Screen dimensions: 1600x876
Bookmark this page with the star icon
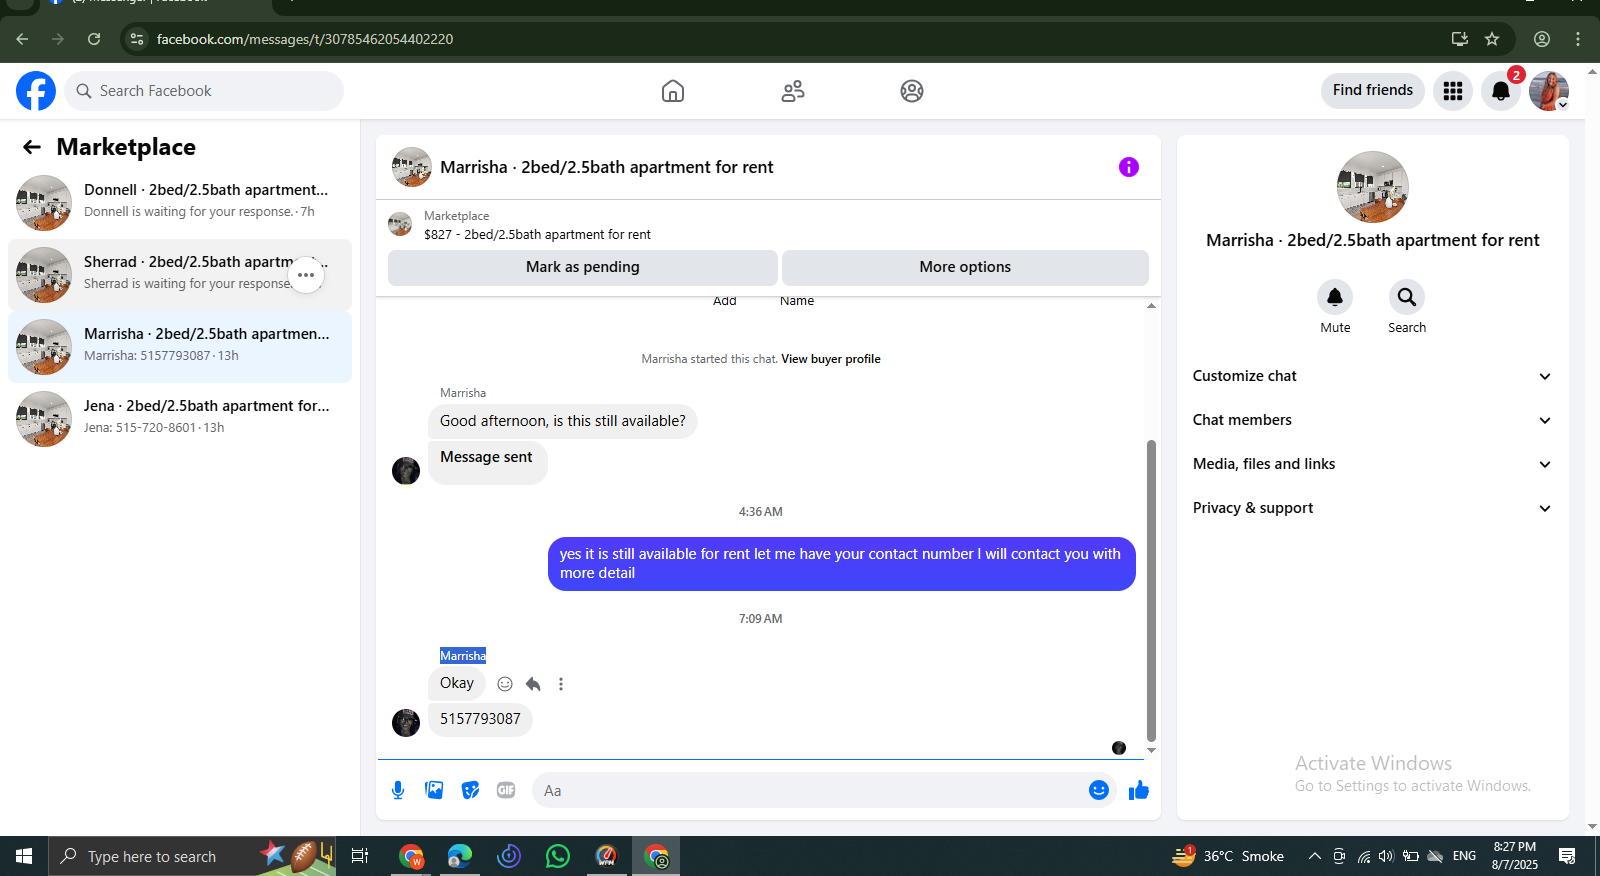point(1492,39)
